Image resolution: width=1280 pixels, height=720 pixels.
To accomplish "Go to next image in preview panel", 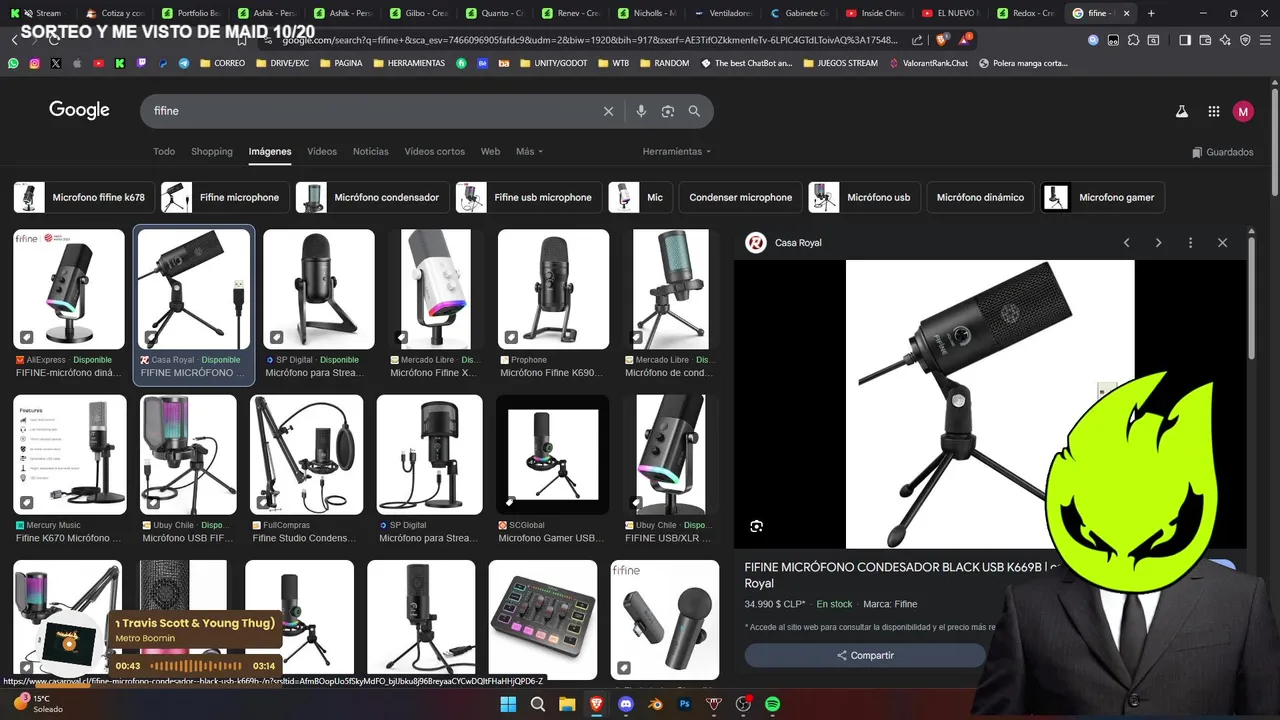I will click(1158, 243).
